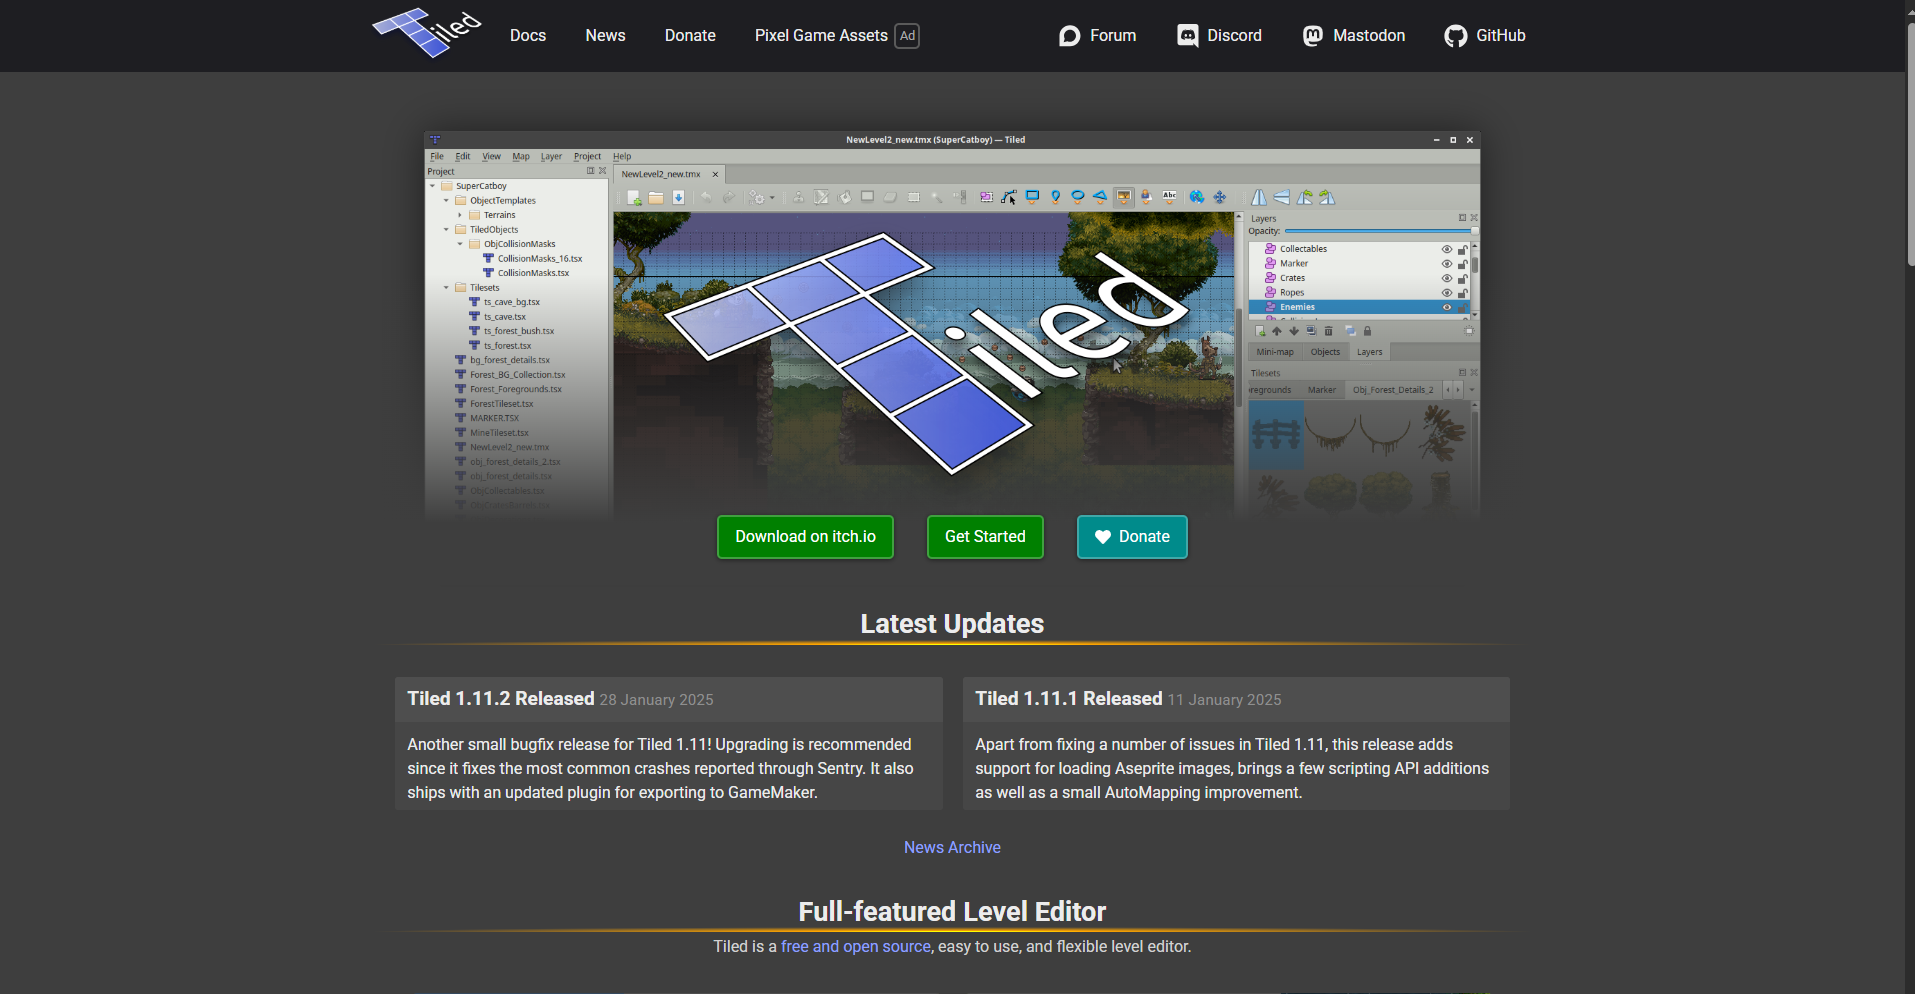Select the Insert Text tool in screenshot toolbar
The width and height of the screenshot is (1915, 994).
pyautogui.click(x=1168, y=197)
